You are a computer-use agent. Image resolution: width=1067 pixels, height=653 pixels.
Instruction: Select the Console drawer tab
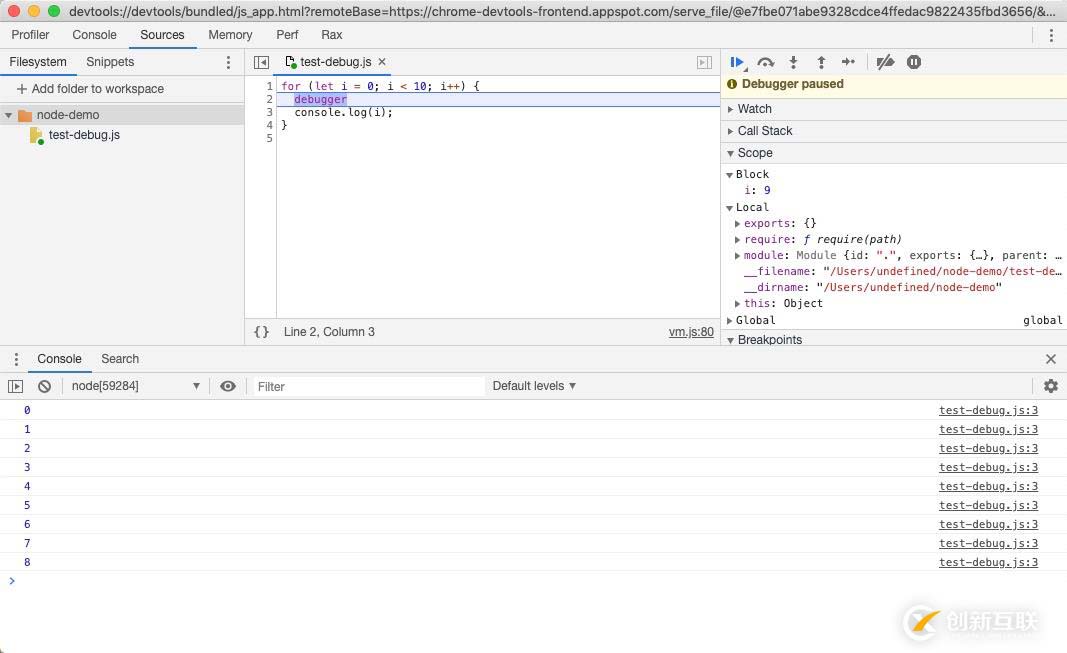(59, 358)
